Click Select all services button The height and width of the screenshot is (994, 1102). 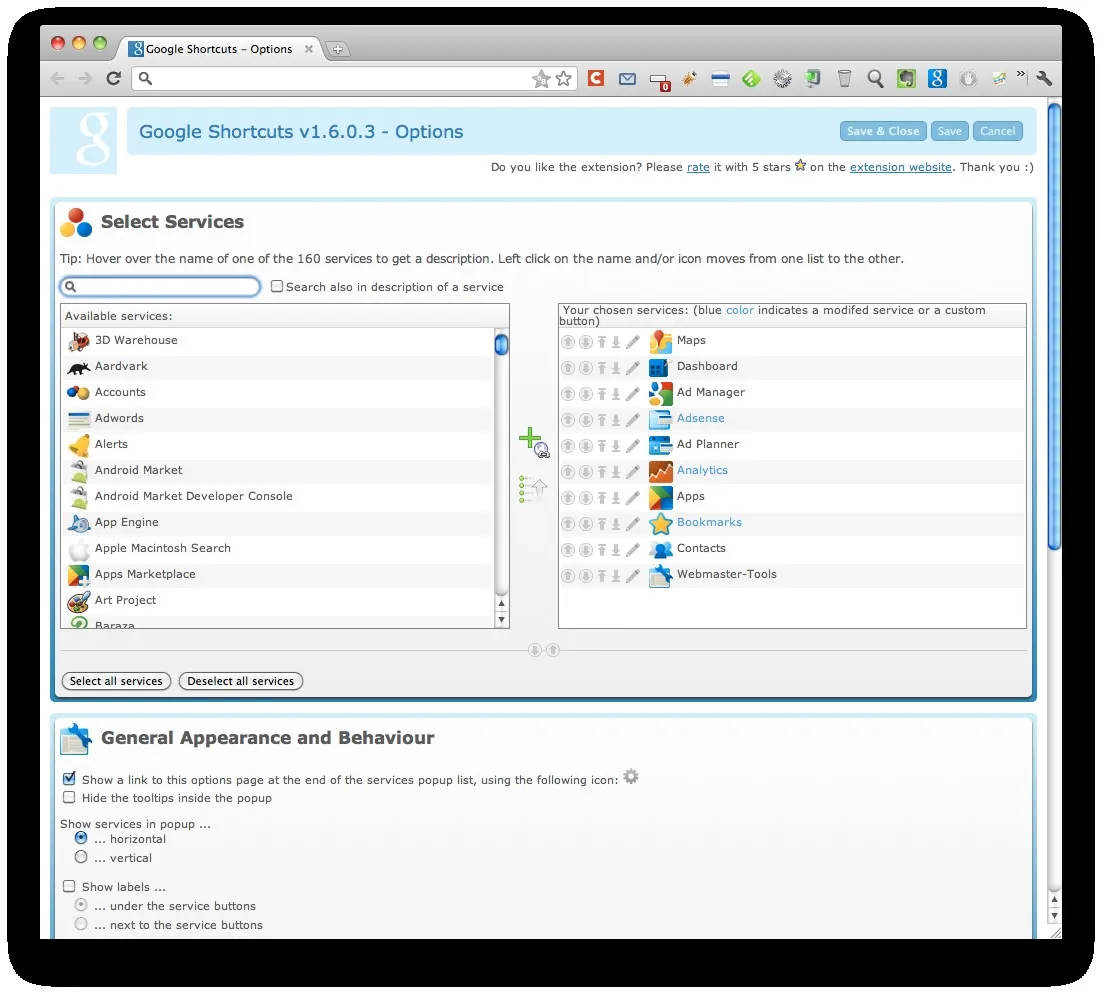[116, 681]
